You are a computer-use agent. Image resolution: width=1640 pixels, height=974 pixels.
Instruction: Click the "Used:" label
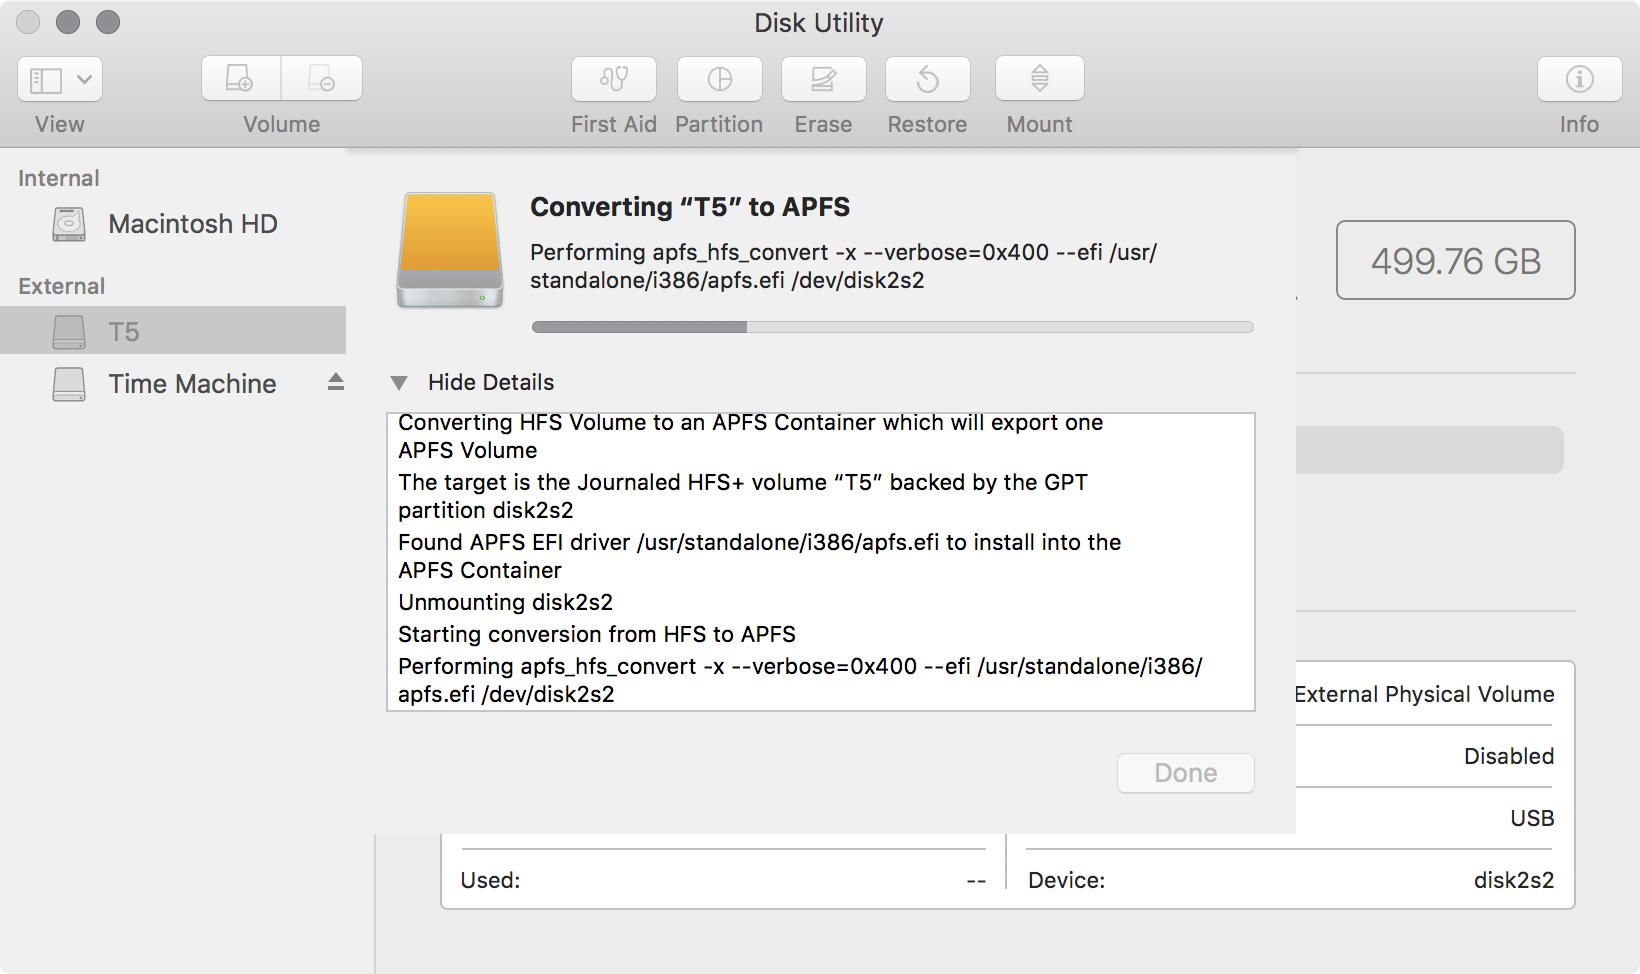click(x=490, y=880)
